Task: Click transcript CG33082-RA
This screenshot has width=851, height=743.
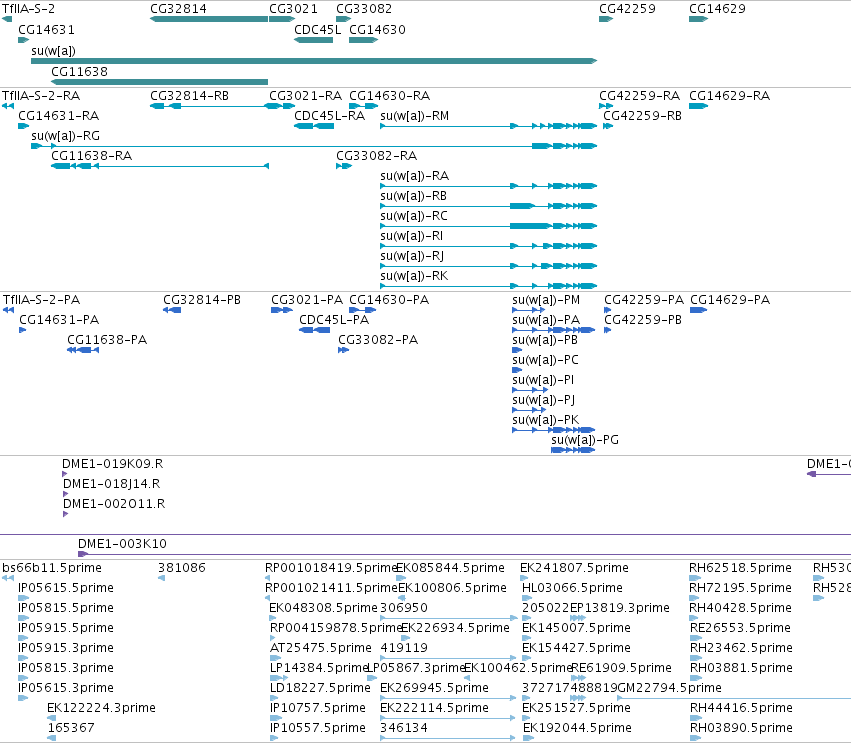Action: (344, 166)
